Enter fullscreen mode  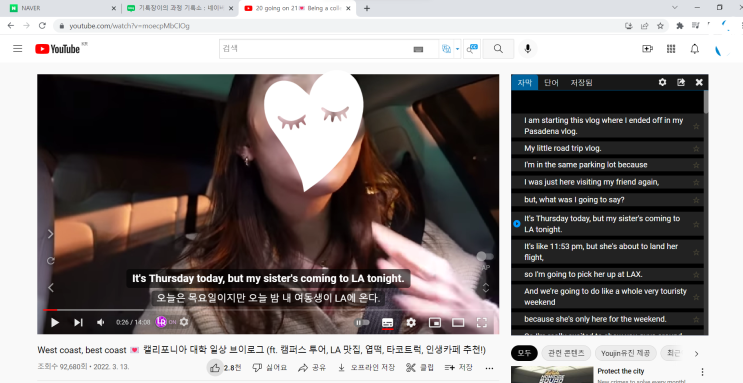point(481,322)
